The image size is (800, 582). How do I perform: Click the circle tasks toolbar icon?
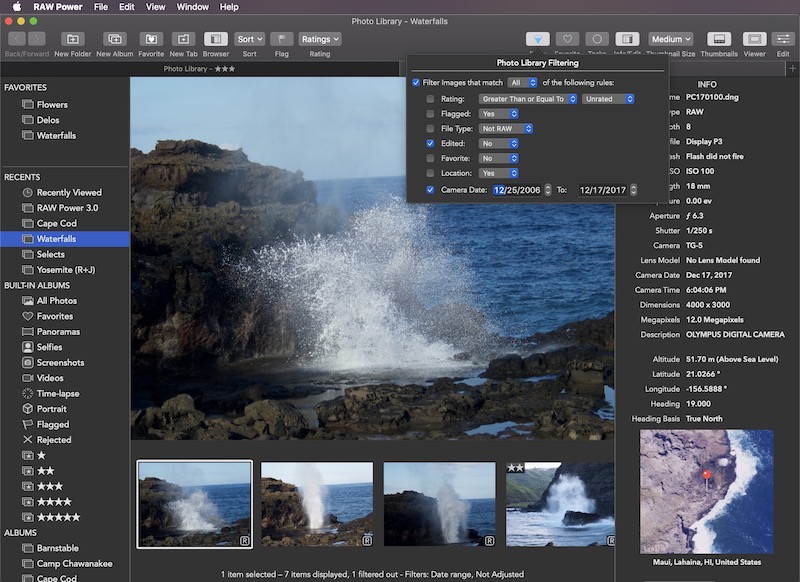tap(597, 39)
